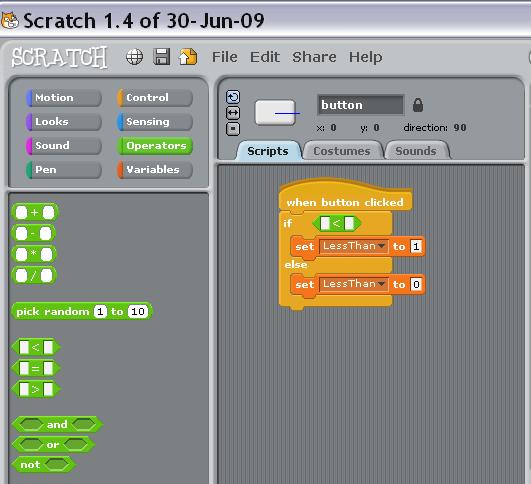531x484 pixels.
Task: Click the 'and' boolean operator block
Action: (57, 424)
